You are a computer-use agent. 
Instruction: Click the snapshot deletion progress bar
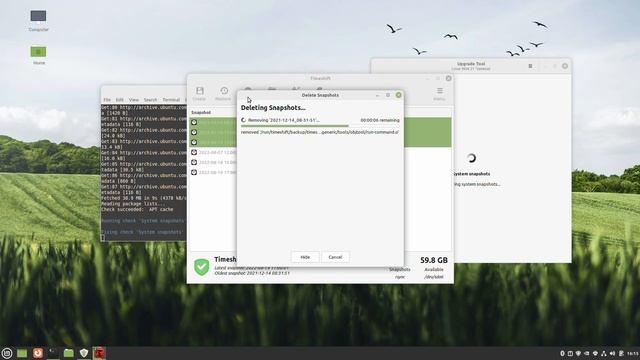(x=320, y=126)
